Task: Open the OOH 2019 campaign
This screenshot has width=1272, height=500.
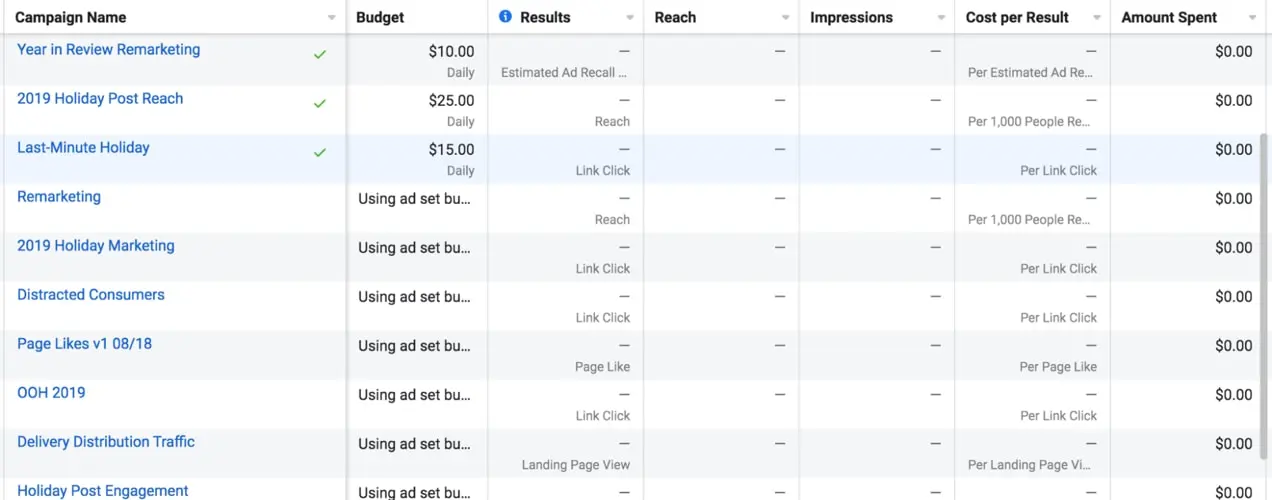Action: click(51, 393)
